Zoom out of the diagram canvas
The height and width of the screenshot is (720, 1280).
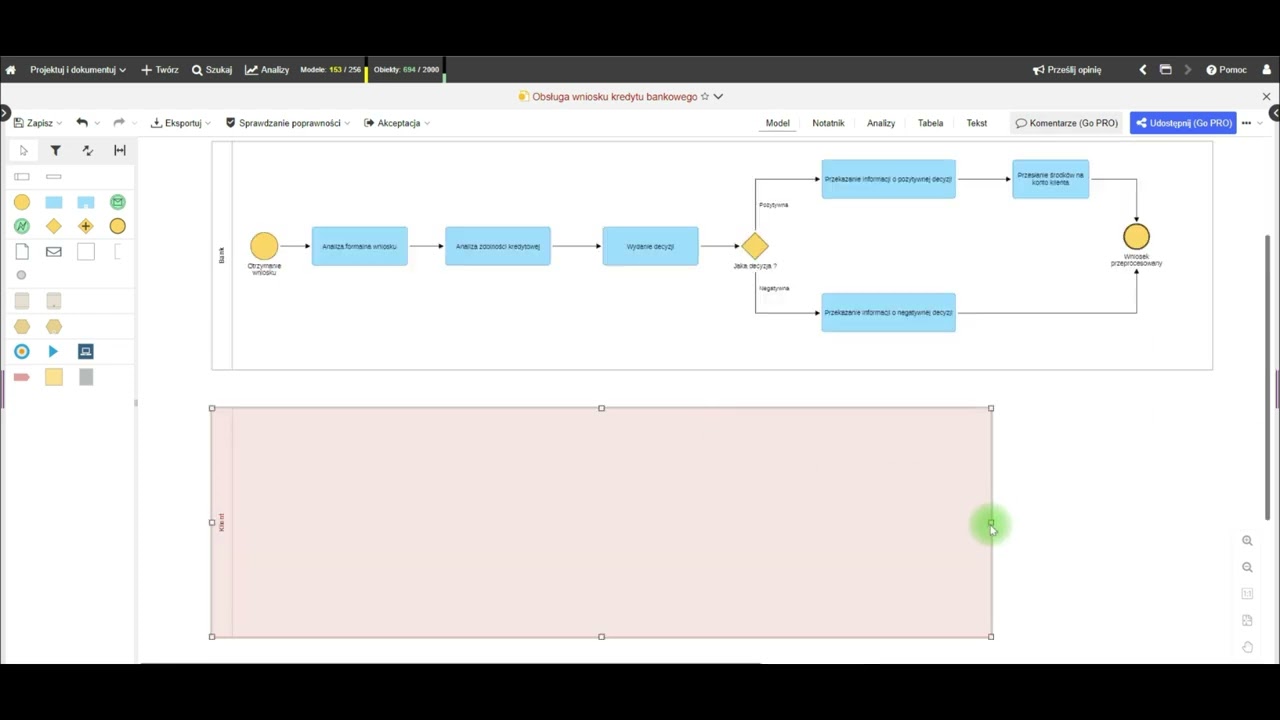coord(1247,567)
